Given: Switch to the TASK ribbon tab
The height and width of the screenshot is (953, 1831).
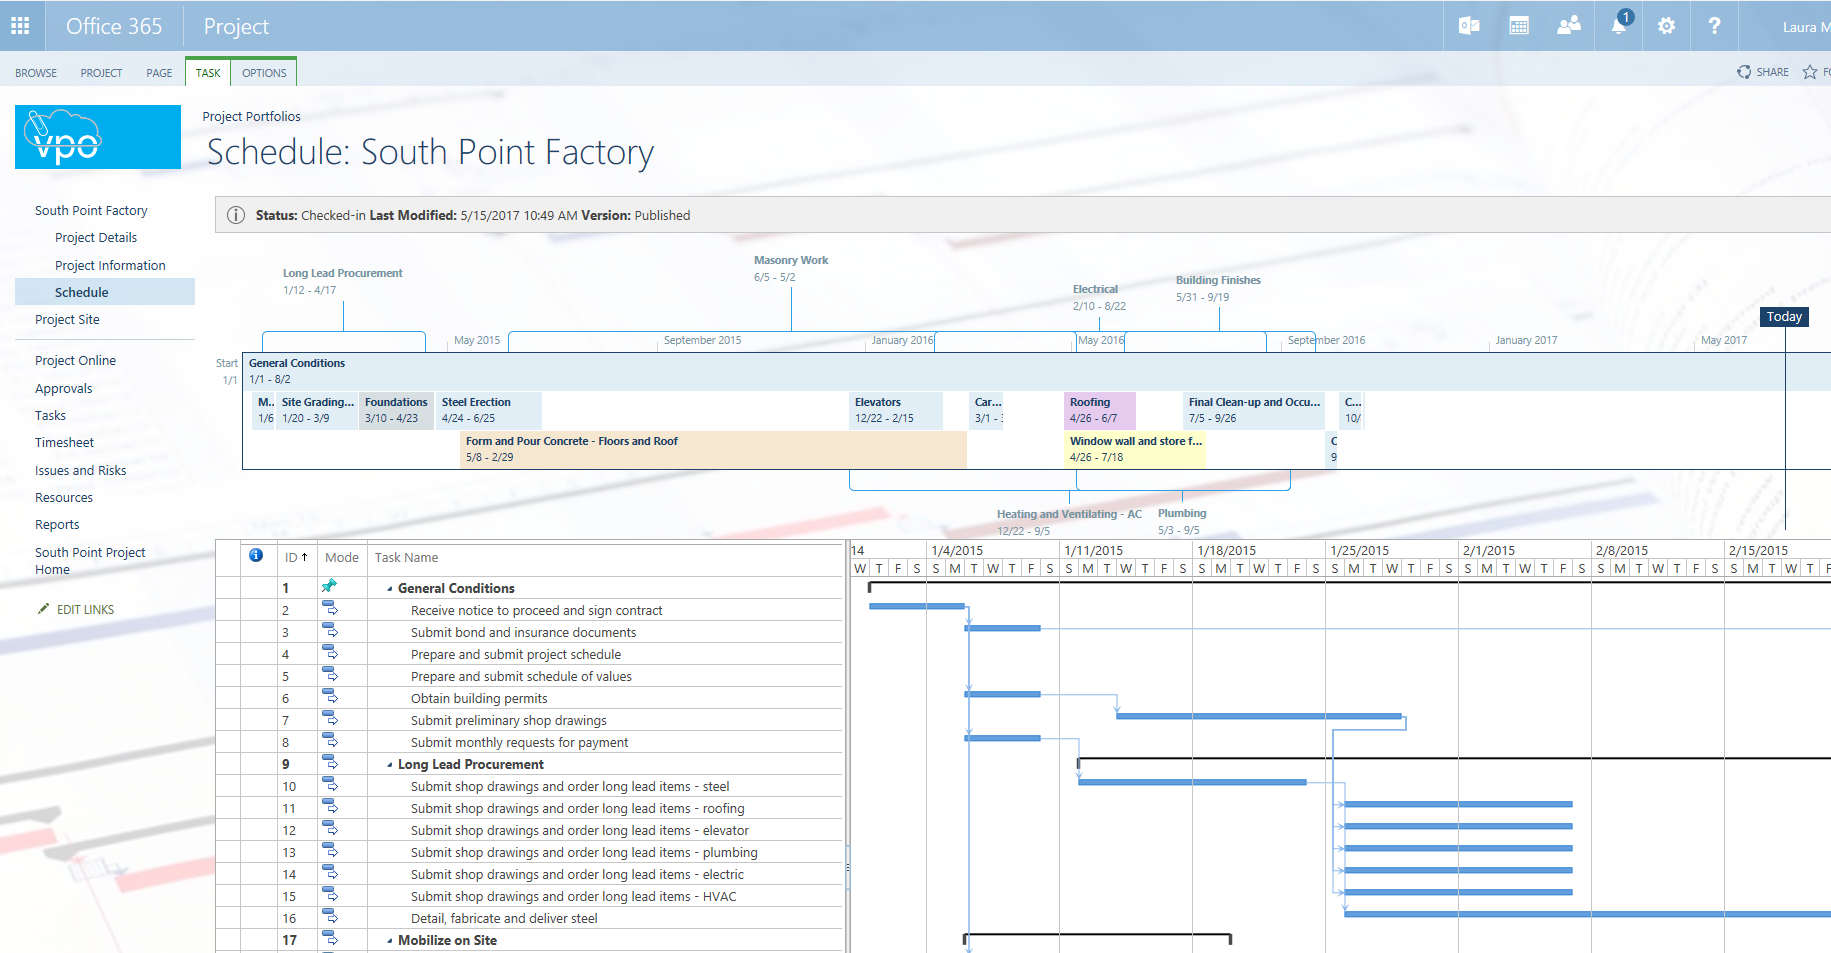Looking at the screenshot, I should coord(208,73).
